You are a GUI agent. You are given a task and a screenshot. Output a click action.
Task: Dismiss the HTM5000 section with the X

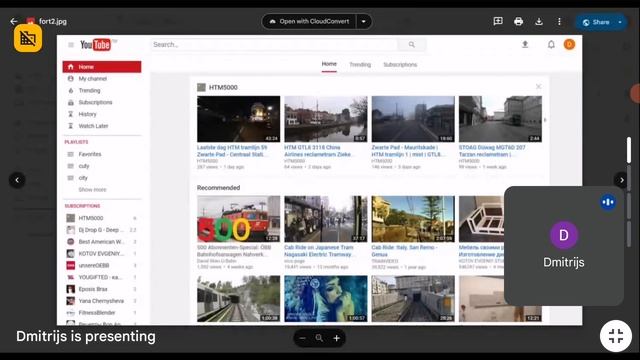pyautogui.click(x=538, y=87)
